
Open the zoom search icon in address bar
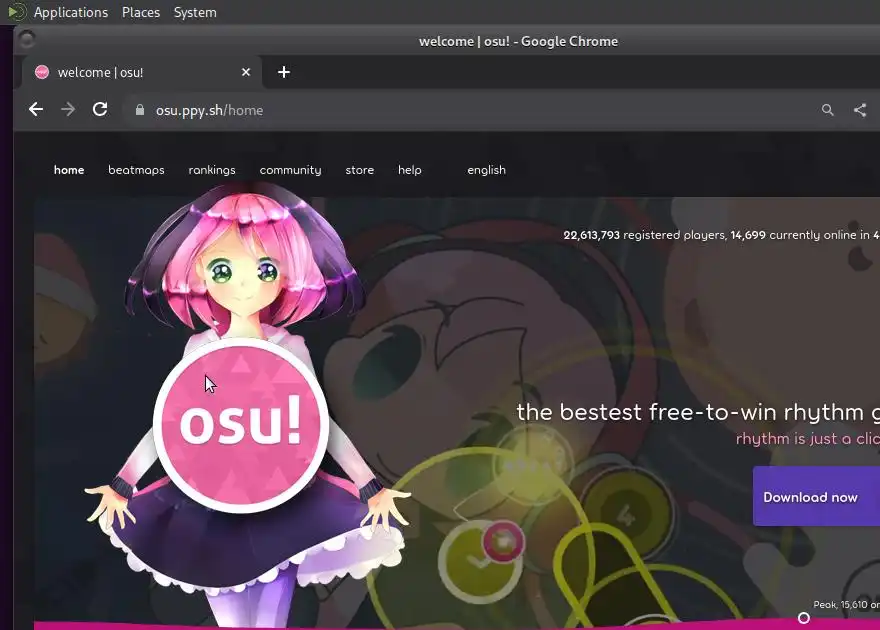[x=827, y=110]
